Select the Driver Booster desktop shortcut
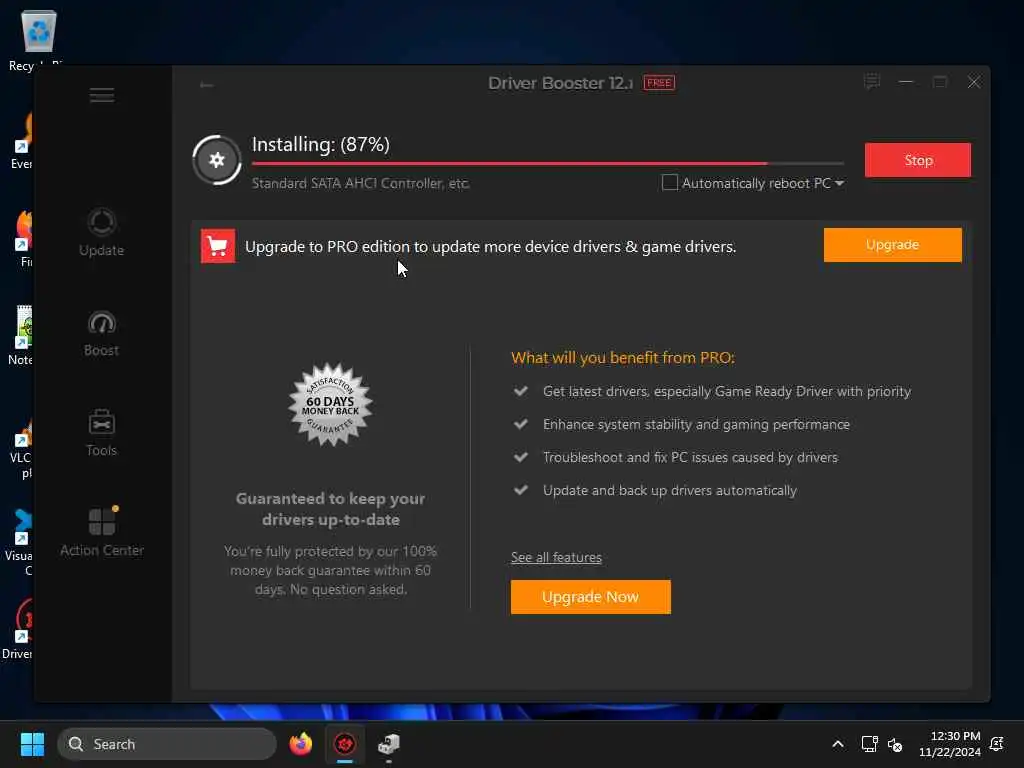Image resolution: width=1024 pixels, height=768 pixels. pos(20,628)
